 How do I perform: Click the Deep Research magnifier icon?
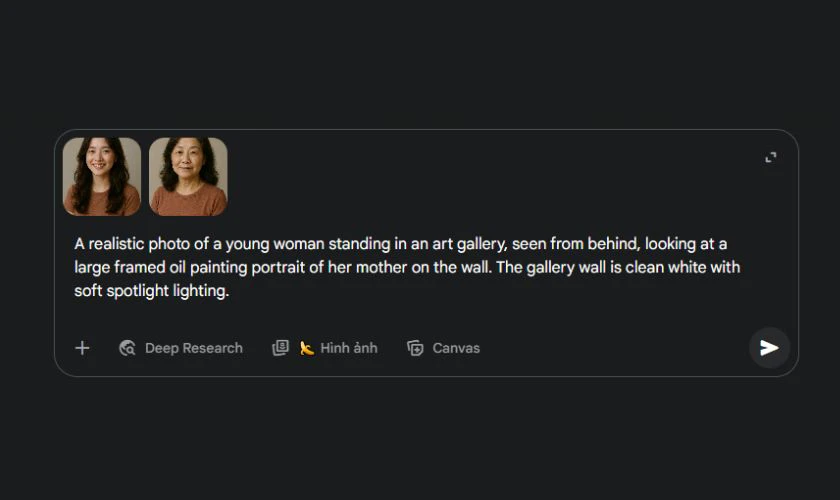click(x=127, y=348)
